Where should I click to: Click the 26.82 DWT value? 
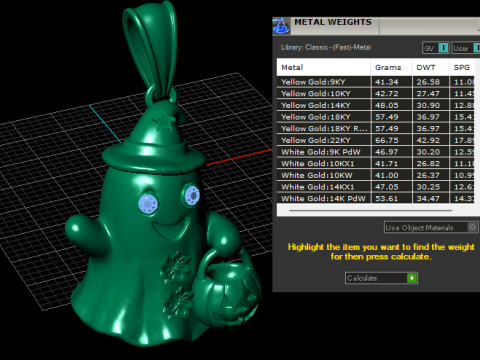428,164
